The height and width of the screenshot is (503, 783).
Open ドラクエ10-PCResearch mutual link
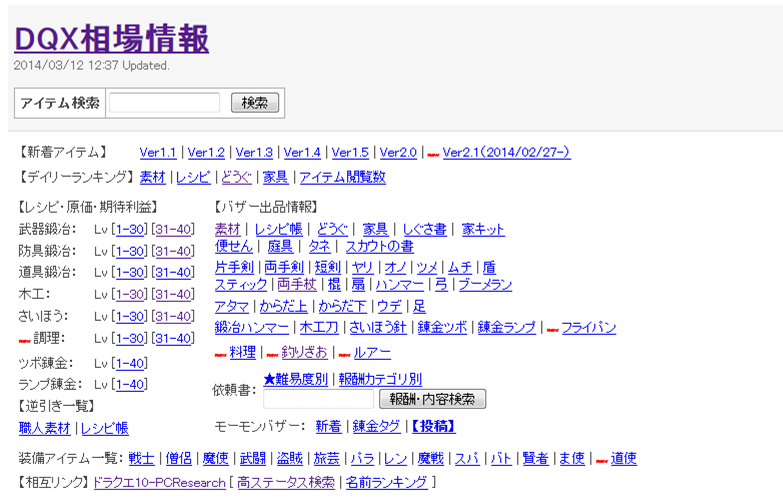[159, 483]
